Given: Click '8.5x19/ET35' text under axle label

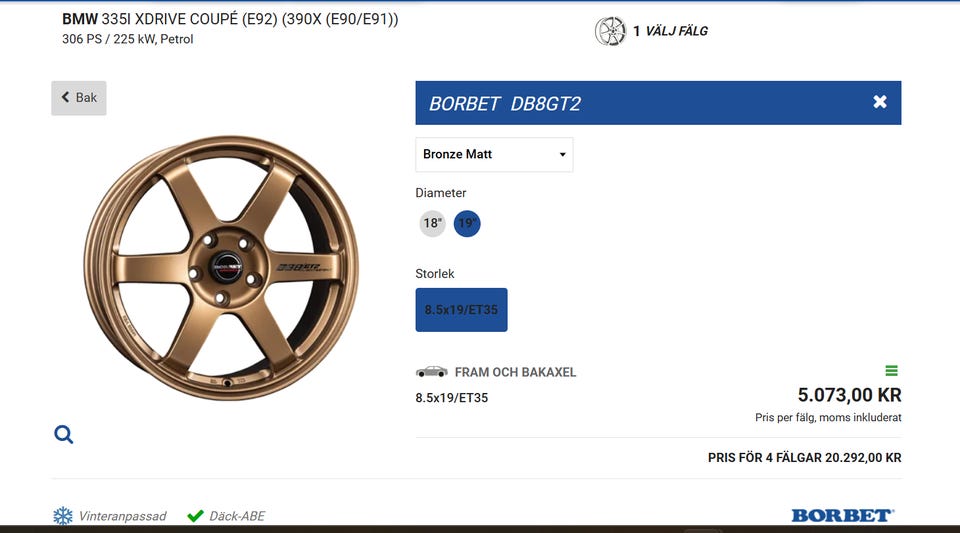Looking at the screenshot, I should coord(452,398).
